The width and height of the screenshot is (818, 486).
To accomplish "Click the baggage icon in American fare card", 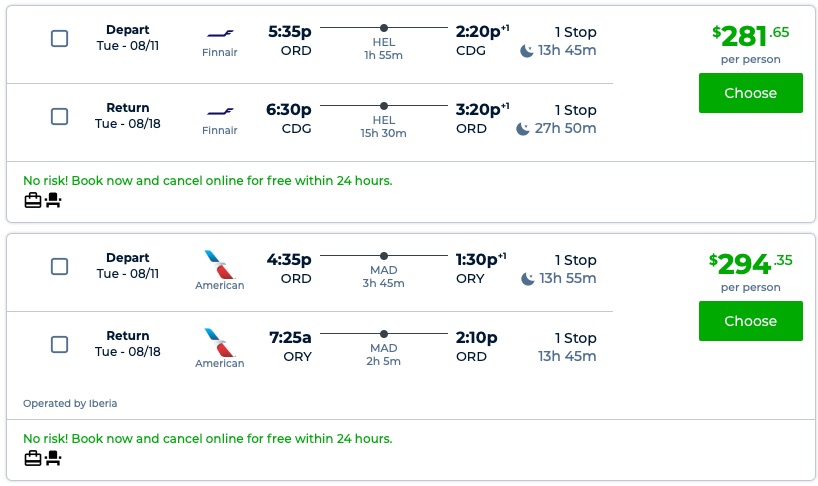I will point(33,458).
